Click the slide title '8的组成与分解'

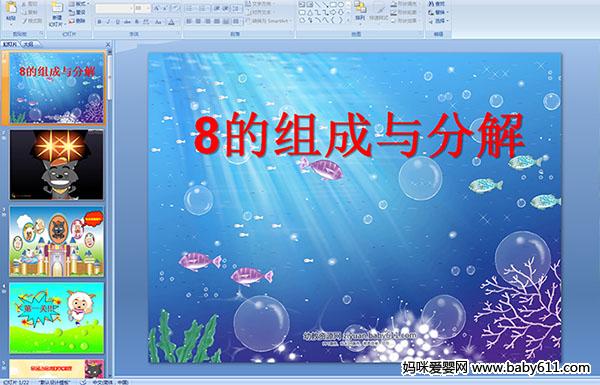point(359,136)
